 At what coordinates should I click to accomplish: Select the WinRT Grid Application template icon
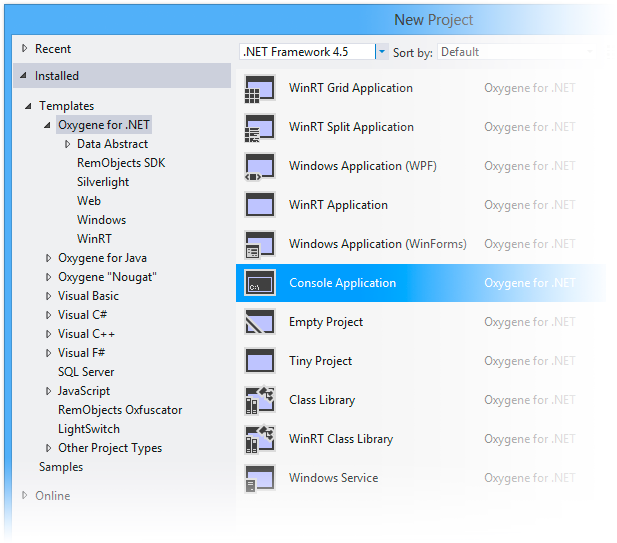tap(260, 89)
